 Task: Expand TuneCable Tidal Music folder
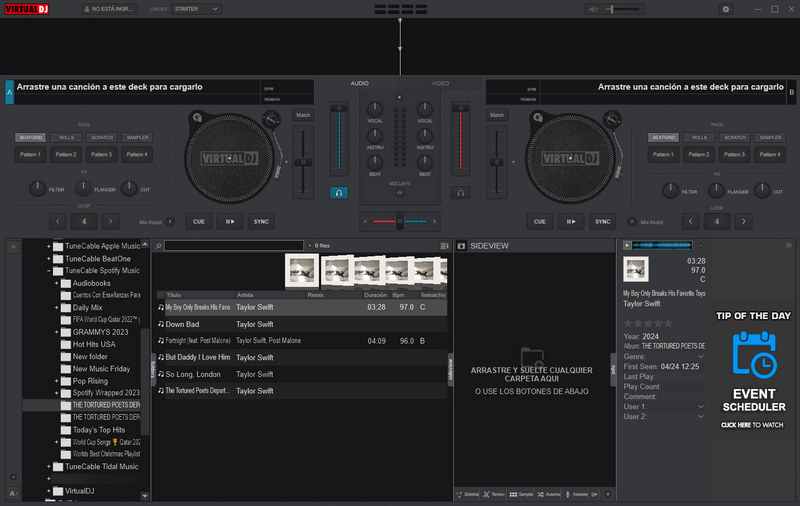pos(49,467)
